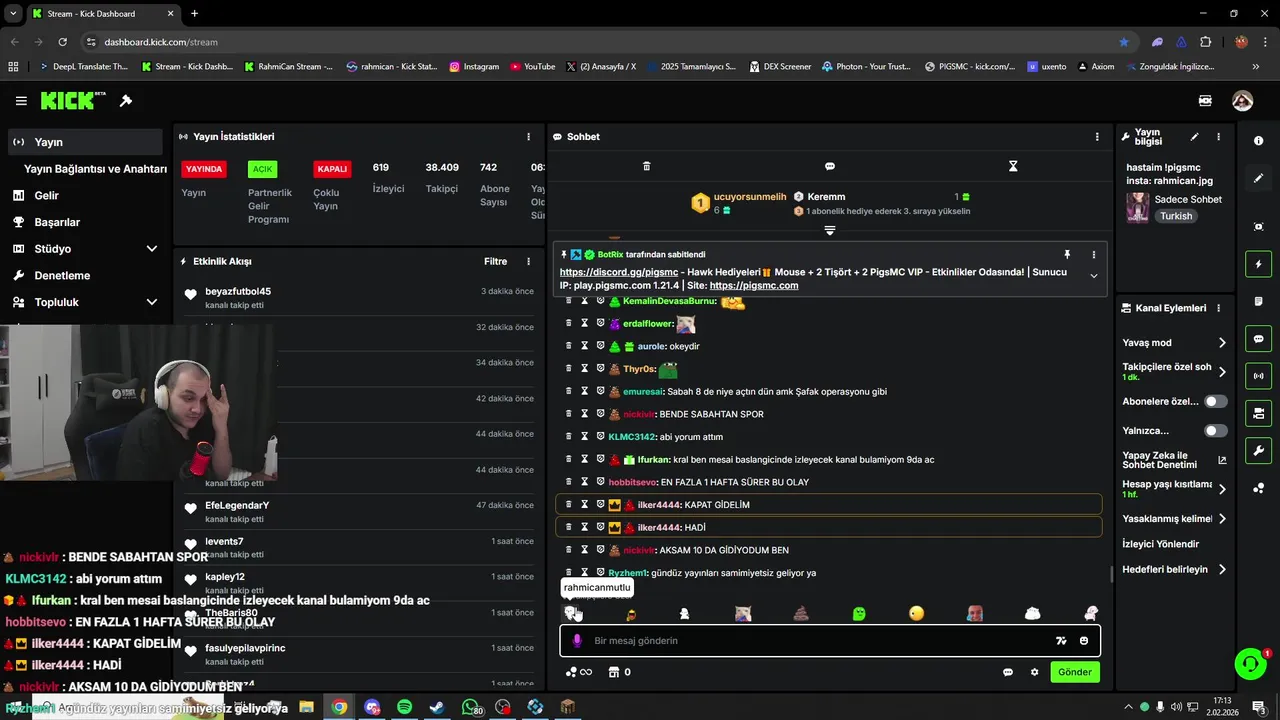The image size is (1280, 720).
Task: Click the document notes icon in right sidebar
Action: 1258,302
